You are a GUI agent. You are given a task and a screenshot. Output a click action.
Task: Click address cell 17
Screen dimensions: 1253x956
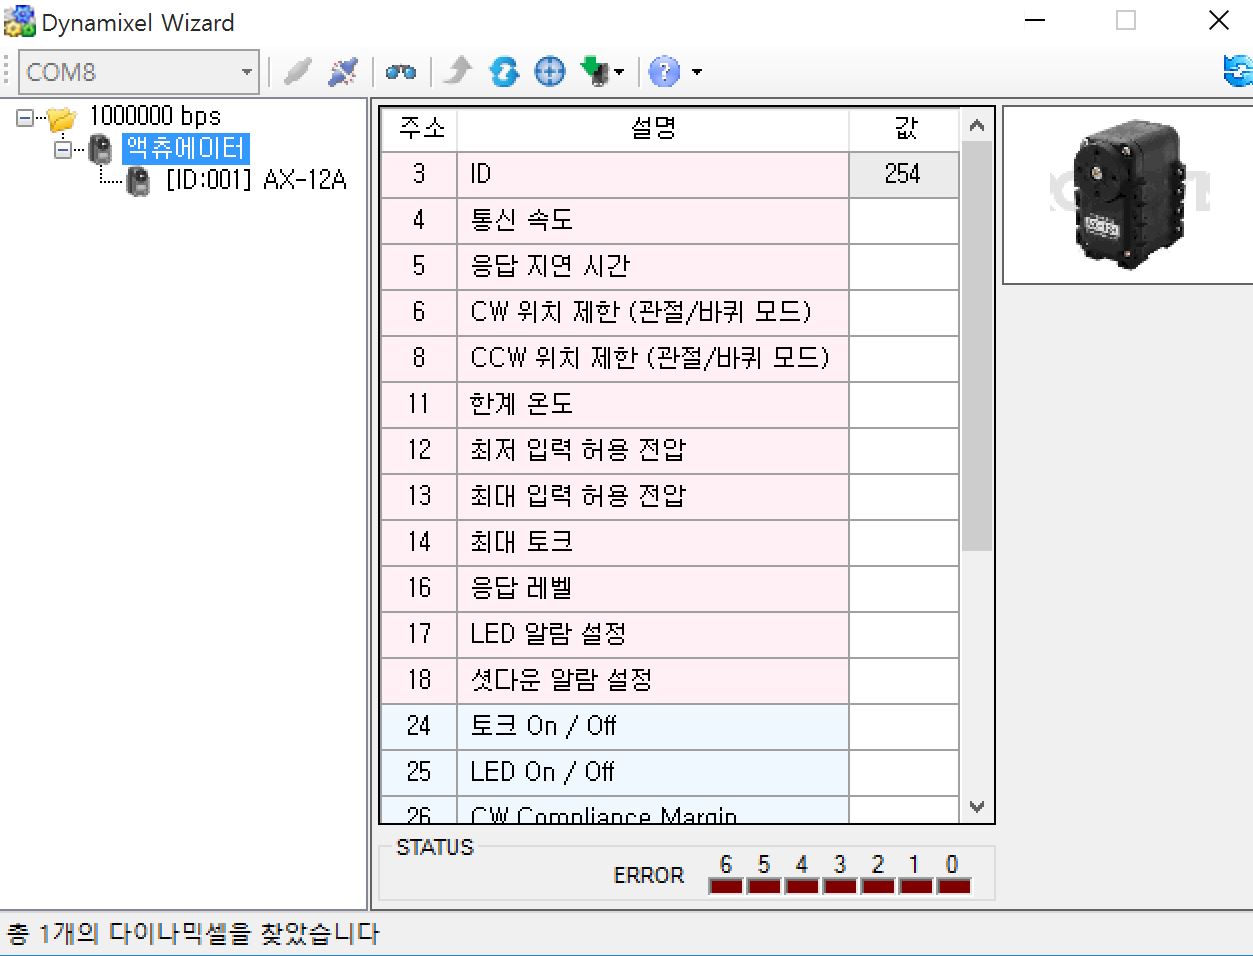[x=419, y=634]
